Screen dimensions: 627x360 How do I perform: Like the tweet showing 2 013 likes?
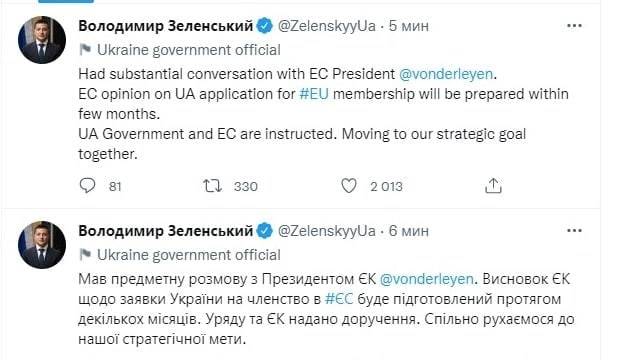click(349, 186)
